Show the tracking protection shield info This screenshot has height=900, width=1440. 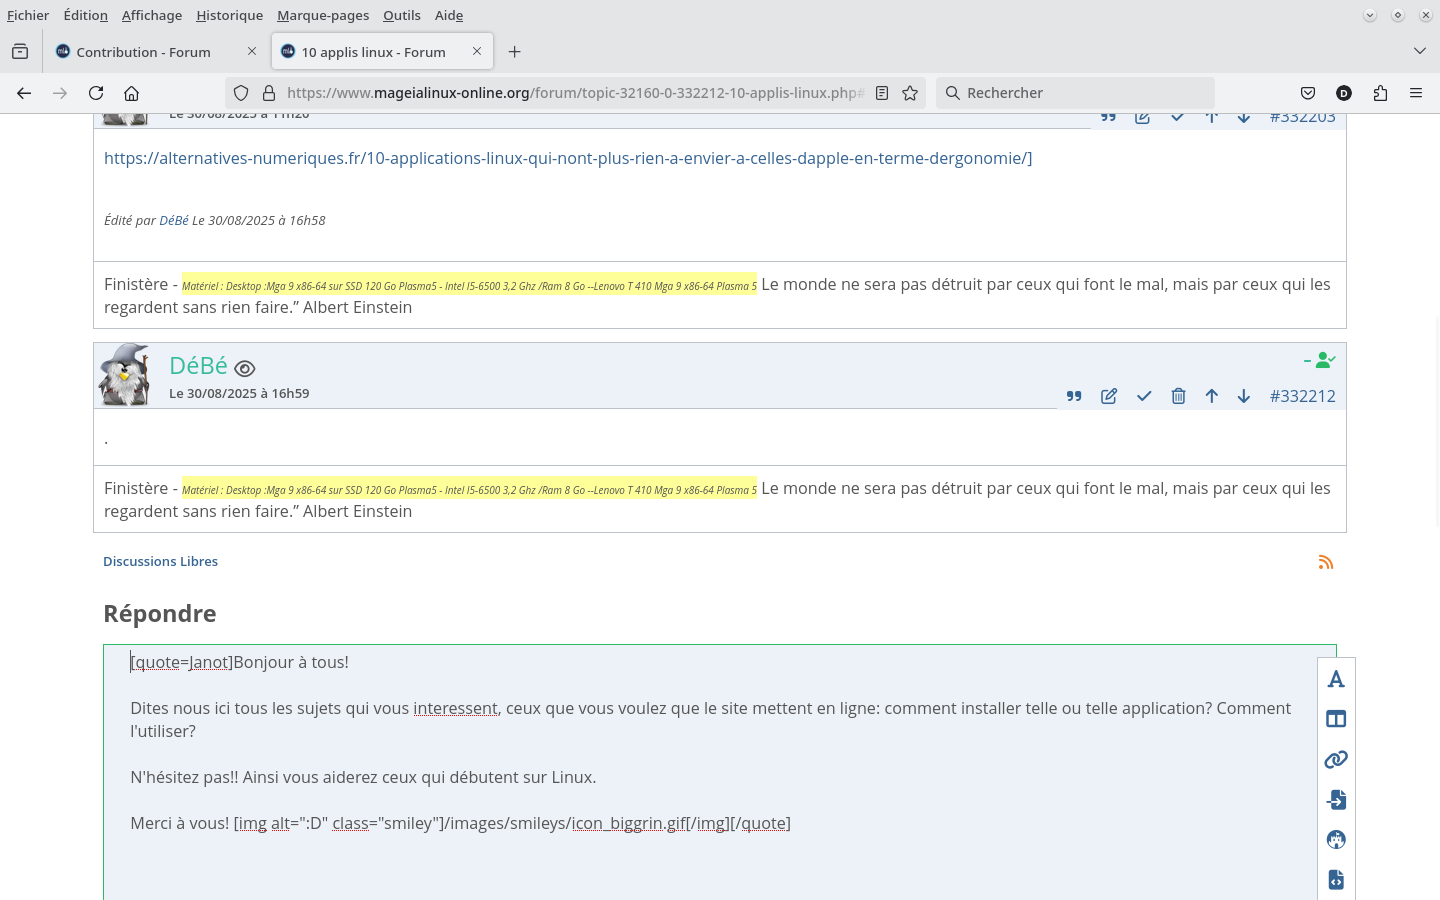[x=241, y=93]
